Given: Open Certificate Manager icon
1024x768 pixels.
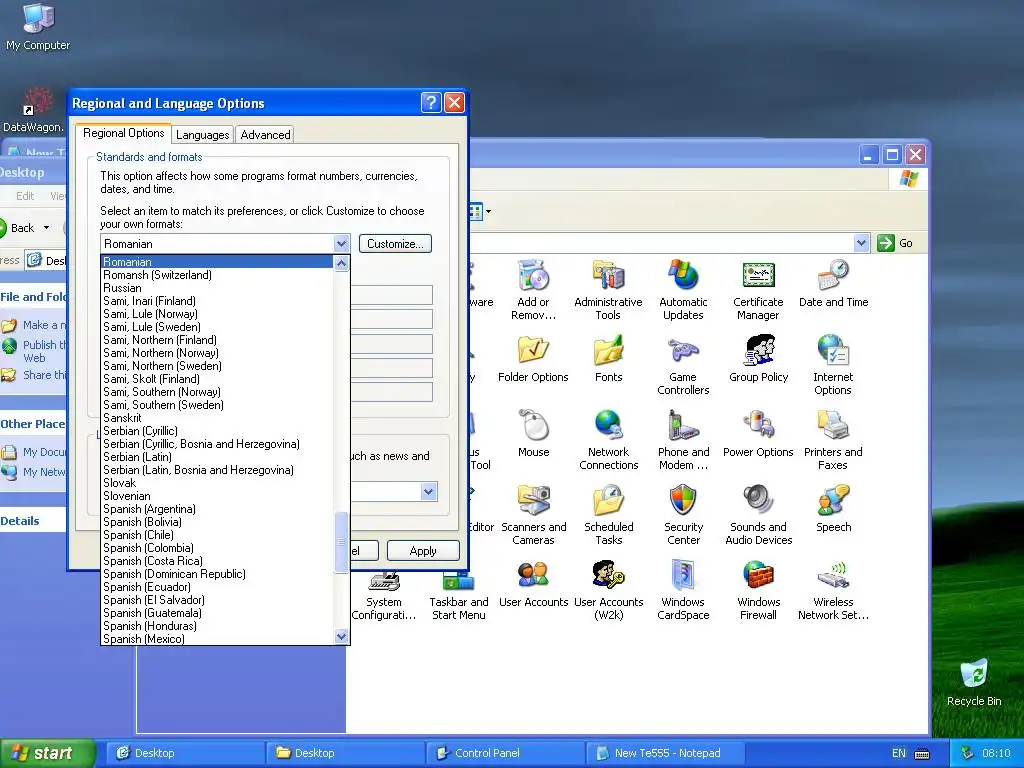Looking at the screenshot, I should coord(758,290).
